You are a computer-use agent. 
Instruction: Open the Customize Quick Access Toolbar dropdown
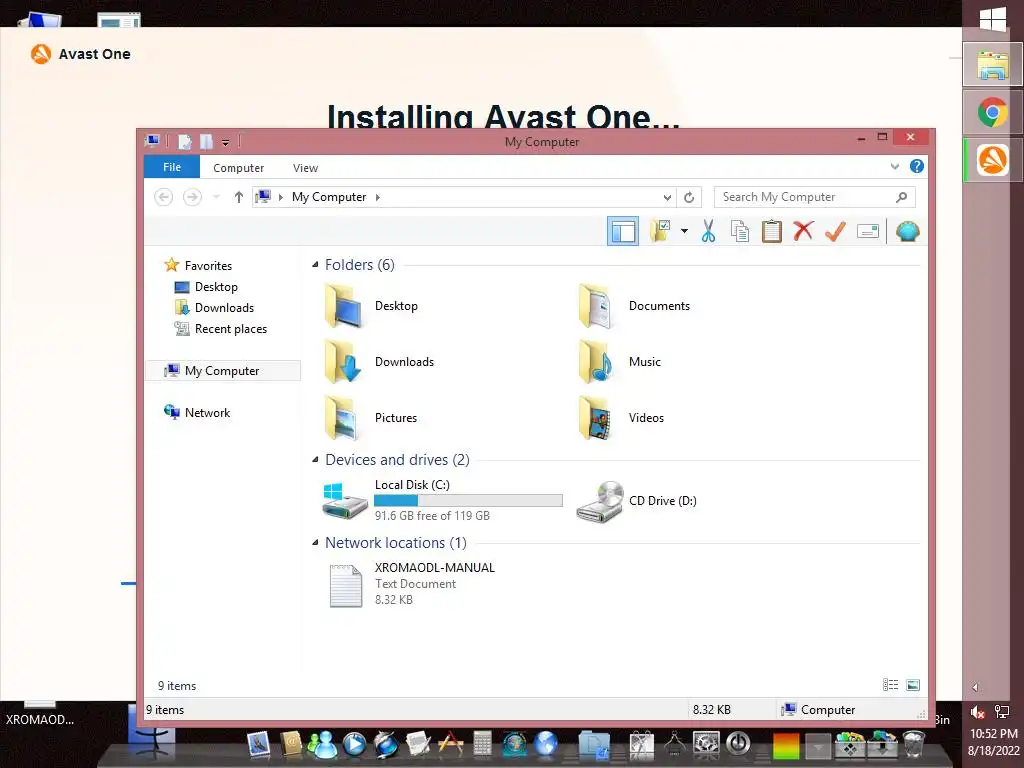click(x=225, y=142)
